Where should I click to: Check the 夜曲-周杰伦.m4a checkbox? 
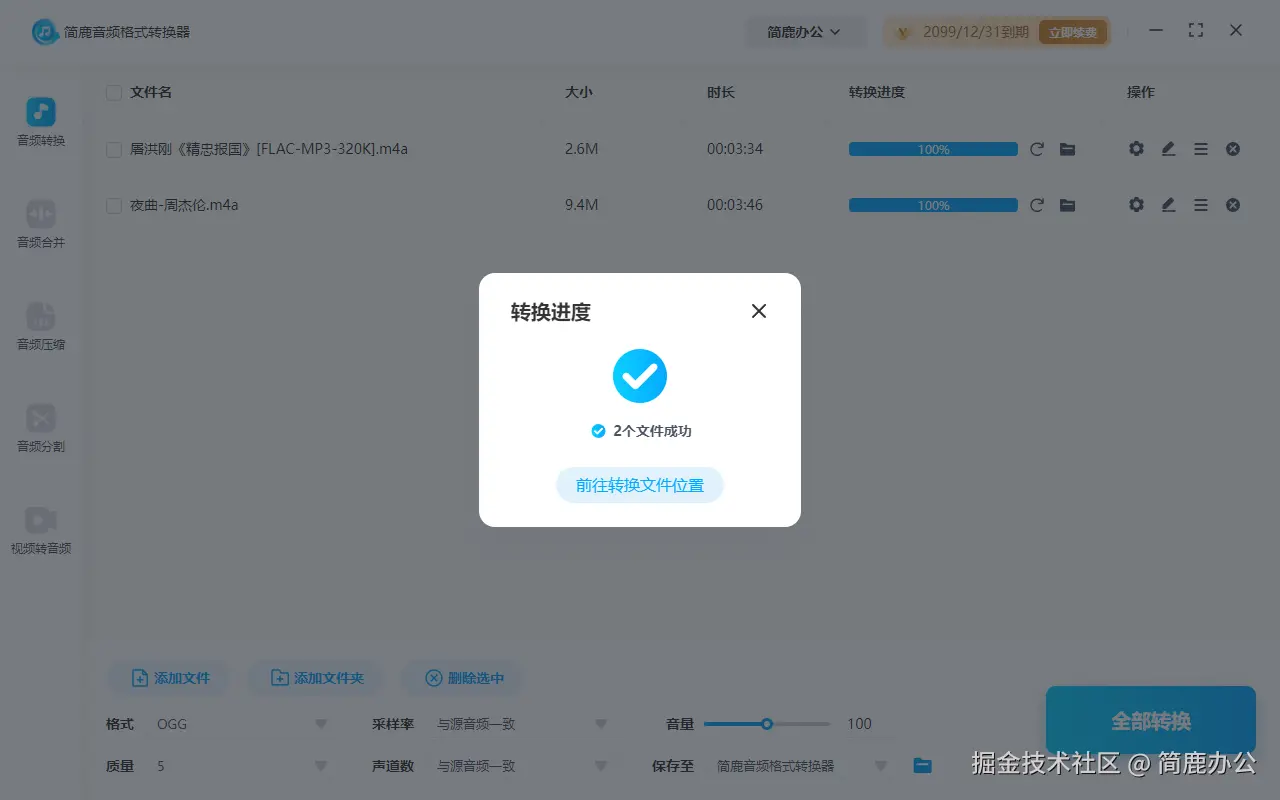pyautogui.click(x=114, y=206)
